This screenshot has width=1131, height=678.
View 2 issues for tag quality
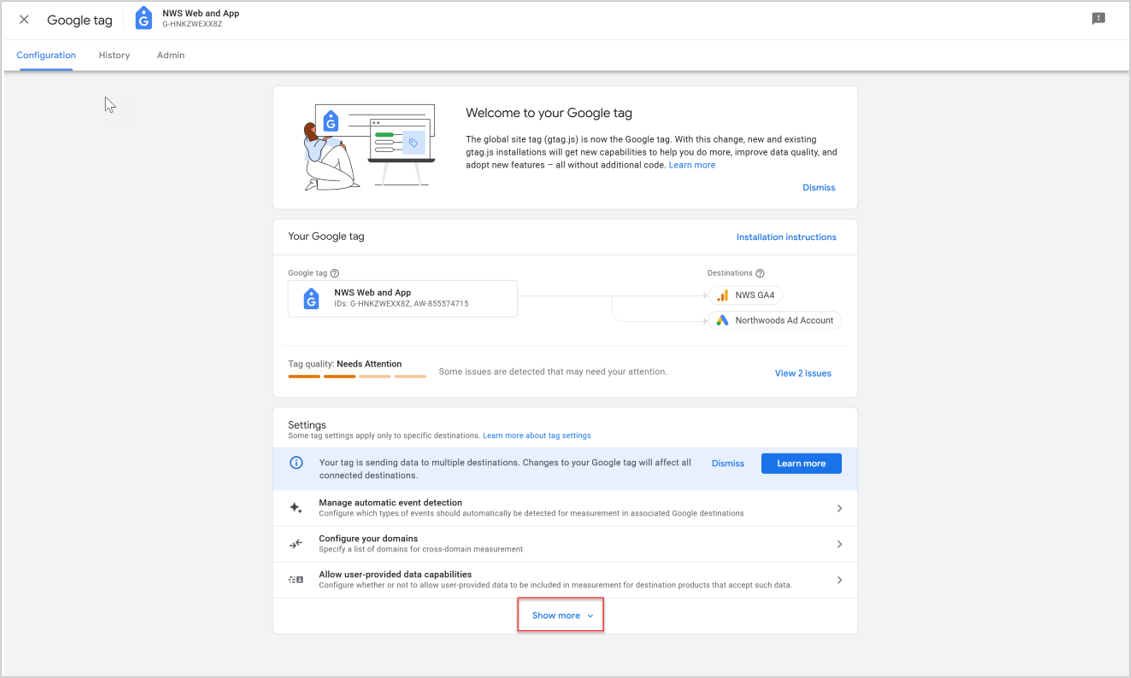[x=803, y=373]
